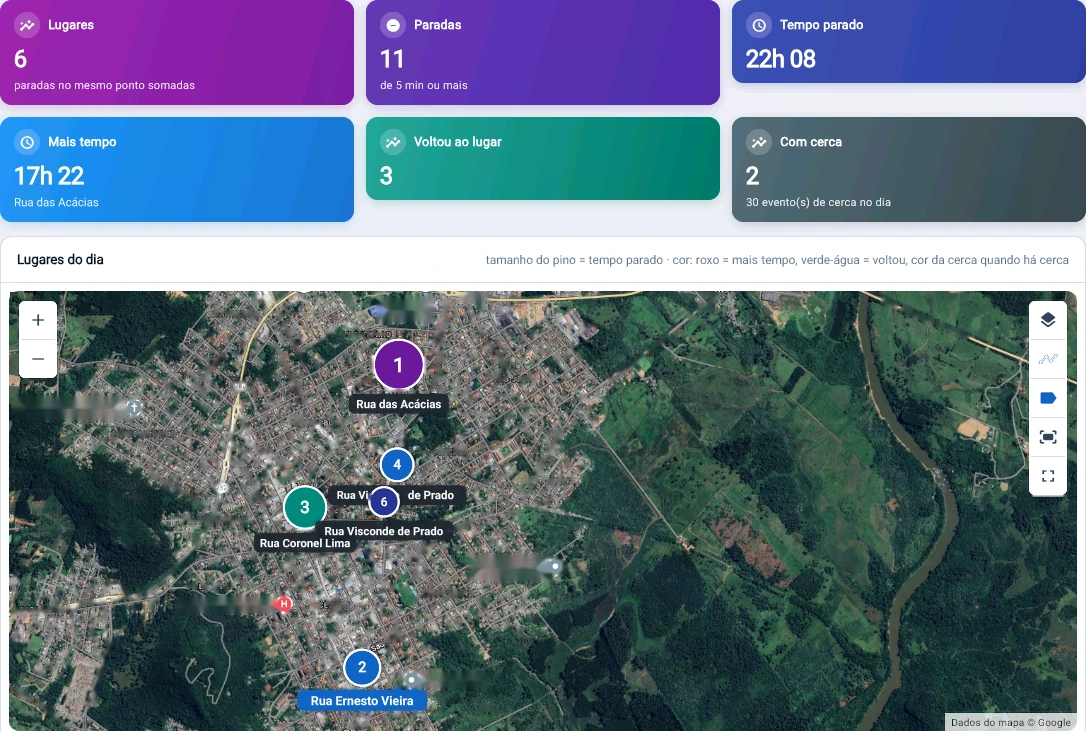The image size is (1086, 731).
Task: Click the Rua das Acácias label on the map
Action: 398,404
